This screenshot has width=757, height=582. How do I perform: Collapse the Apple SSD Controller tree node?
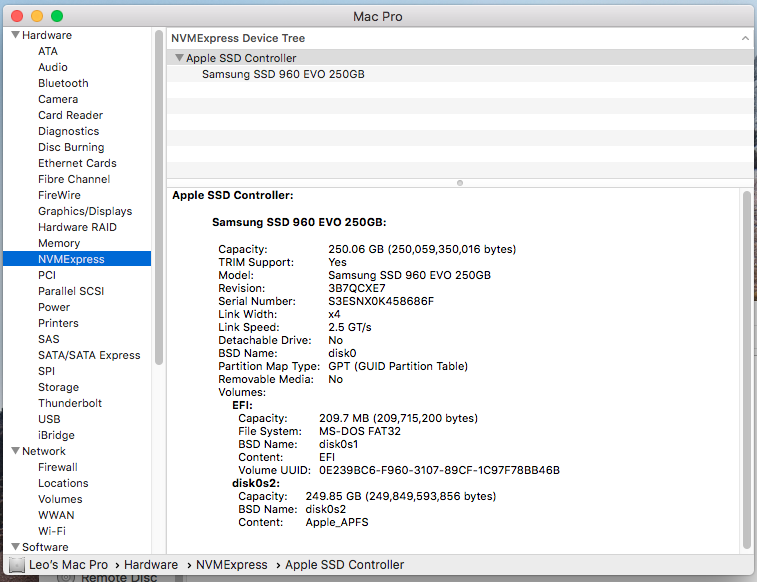click(x=179, y=58)
